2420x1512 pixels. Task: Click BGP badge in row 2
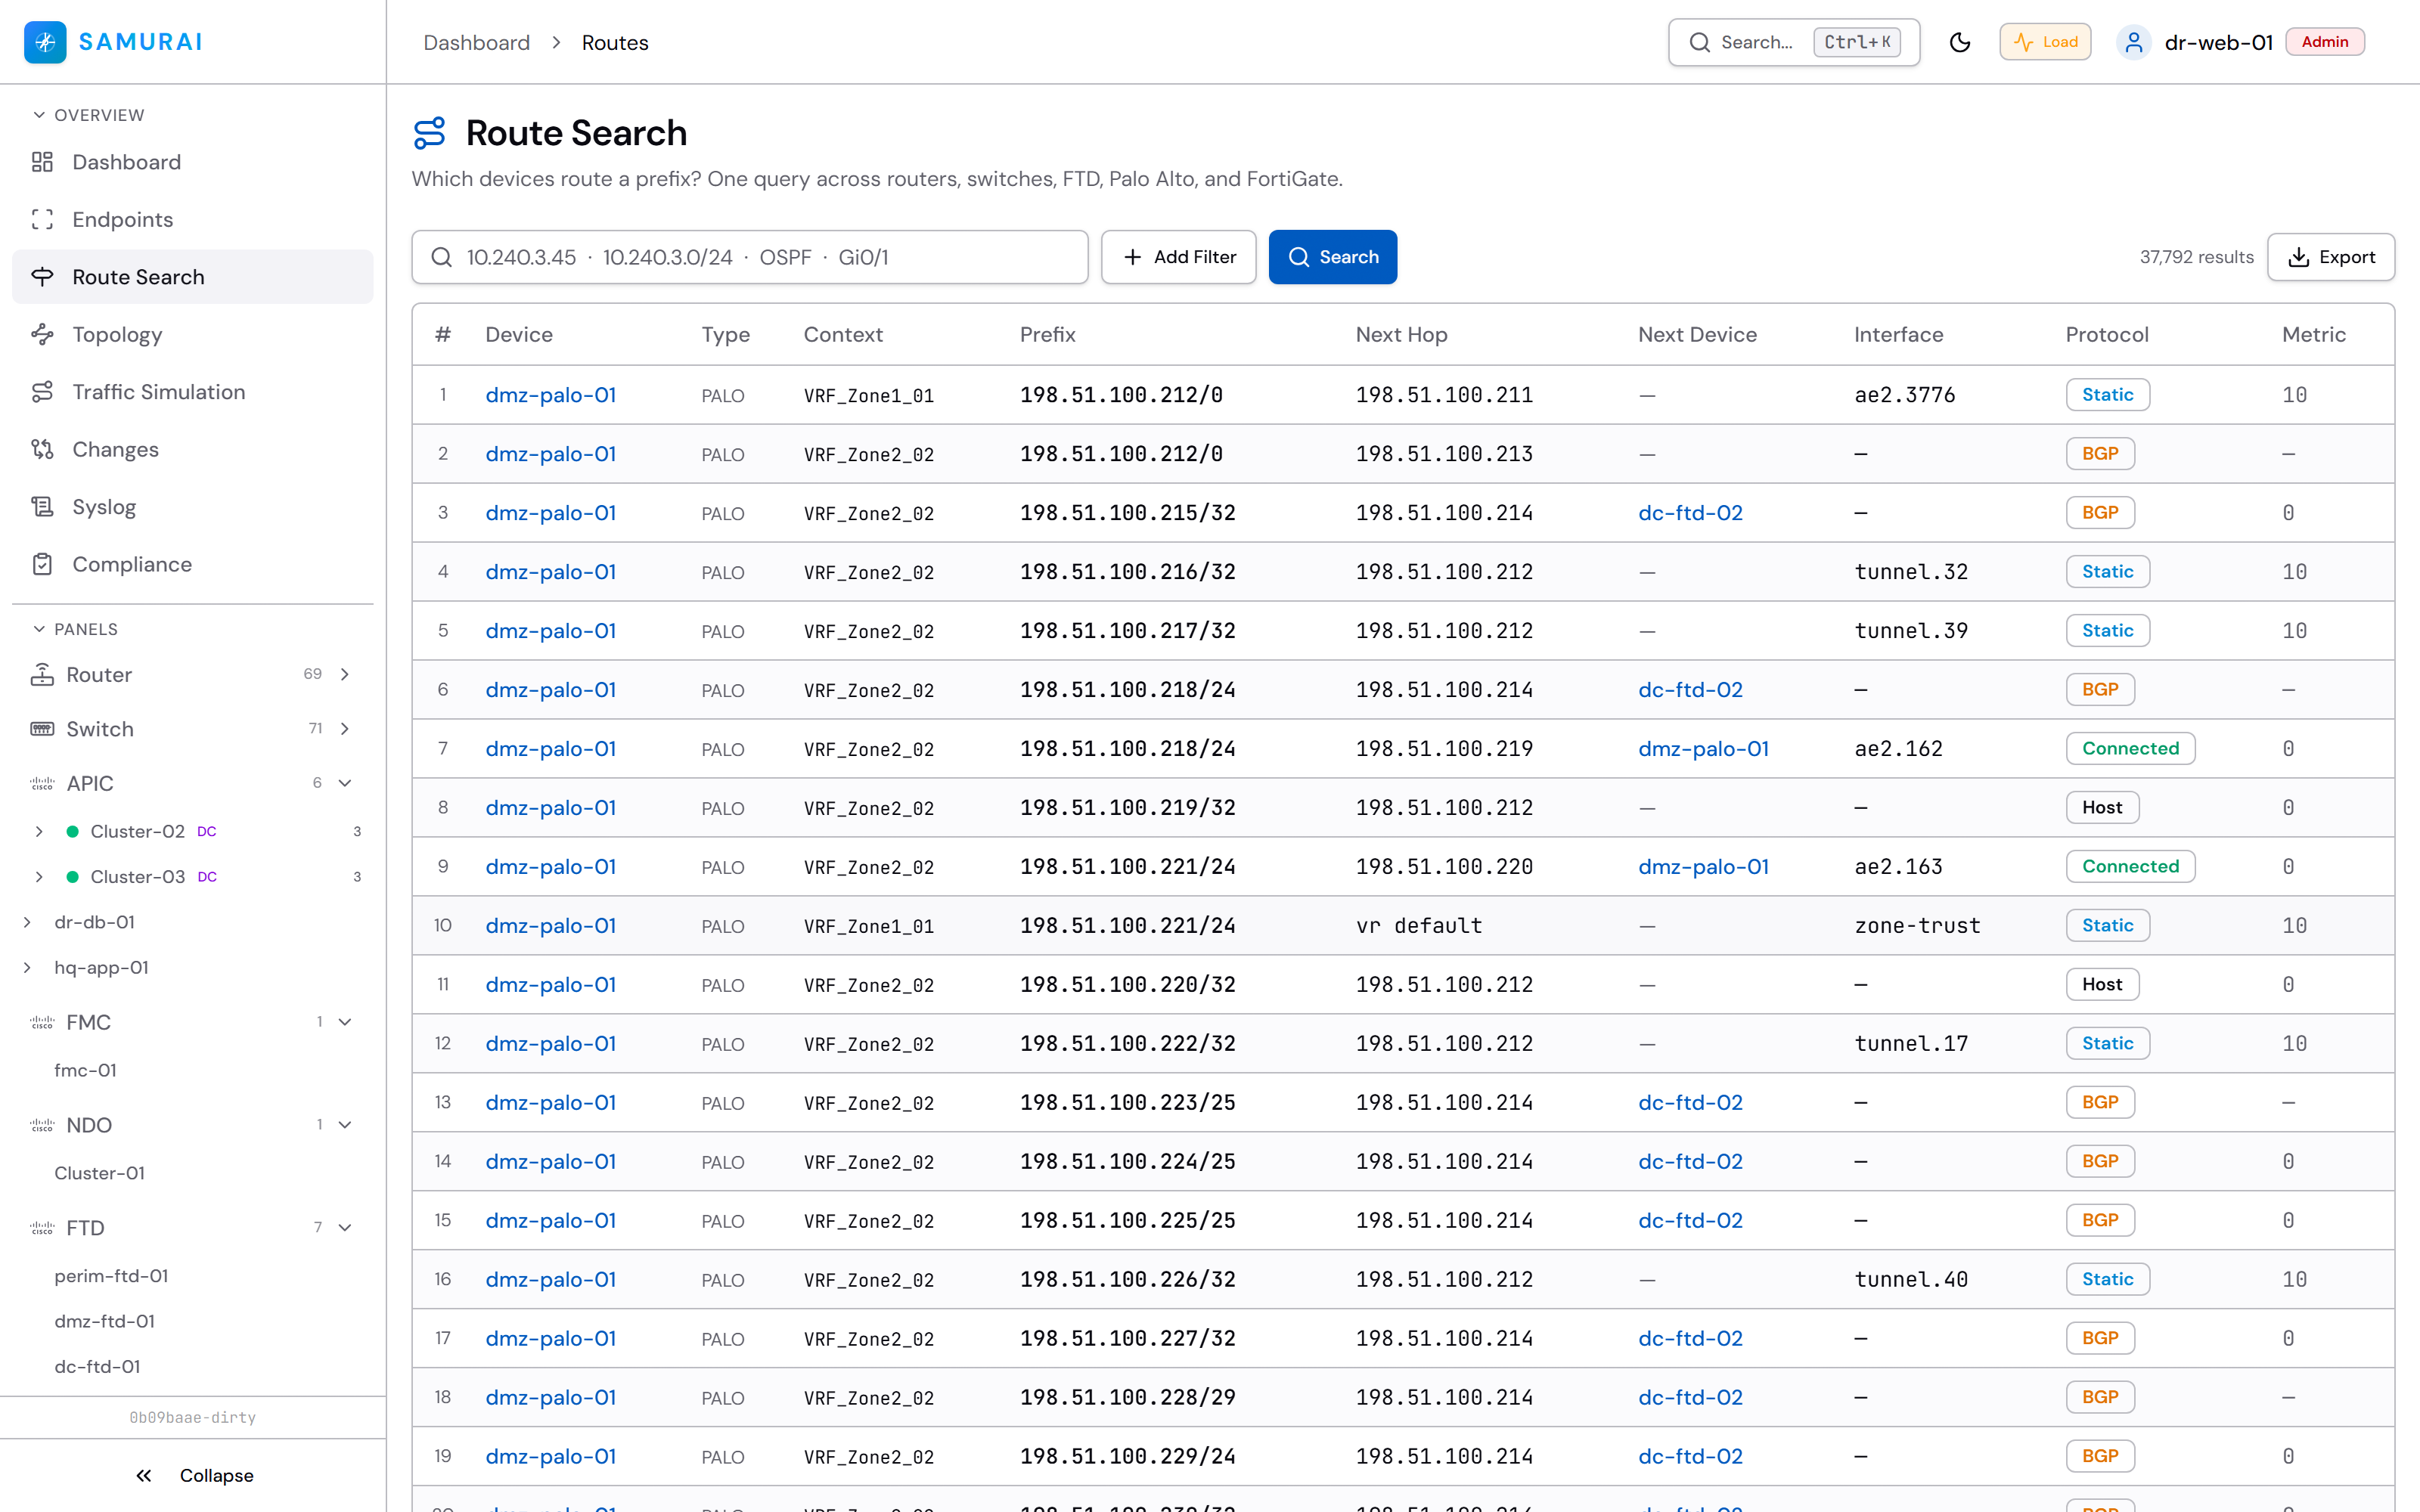[x=2100, y=454]
